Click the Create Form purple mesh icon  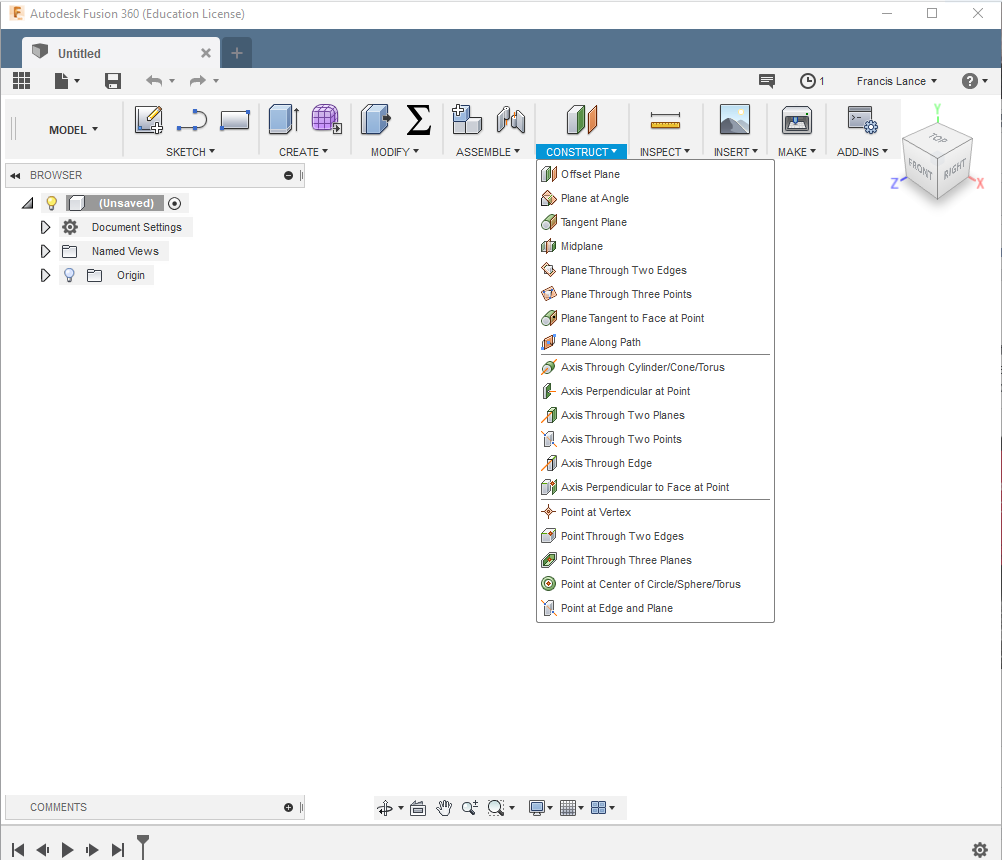327,120
